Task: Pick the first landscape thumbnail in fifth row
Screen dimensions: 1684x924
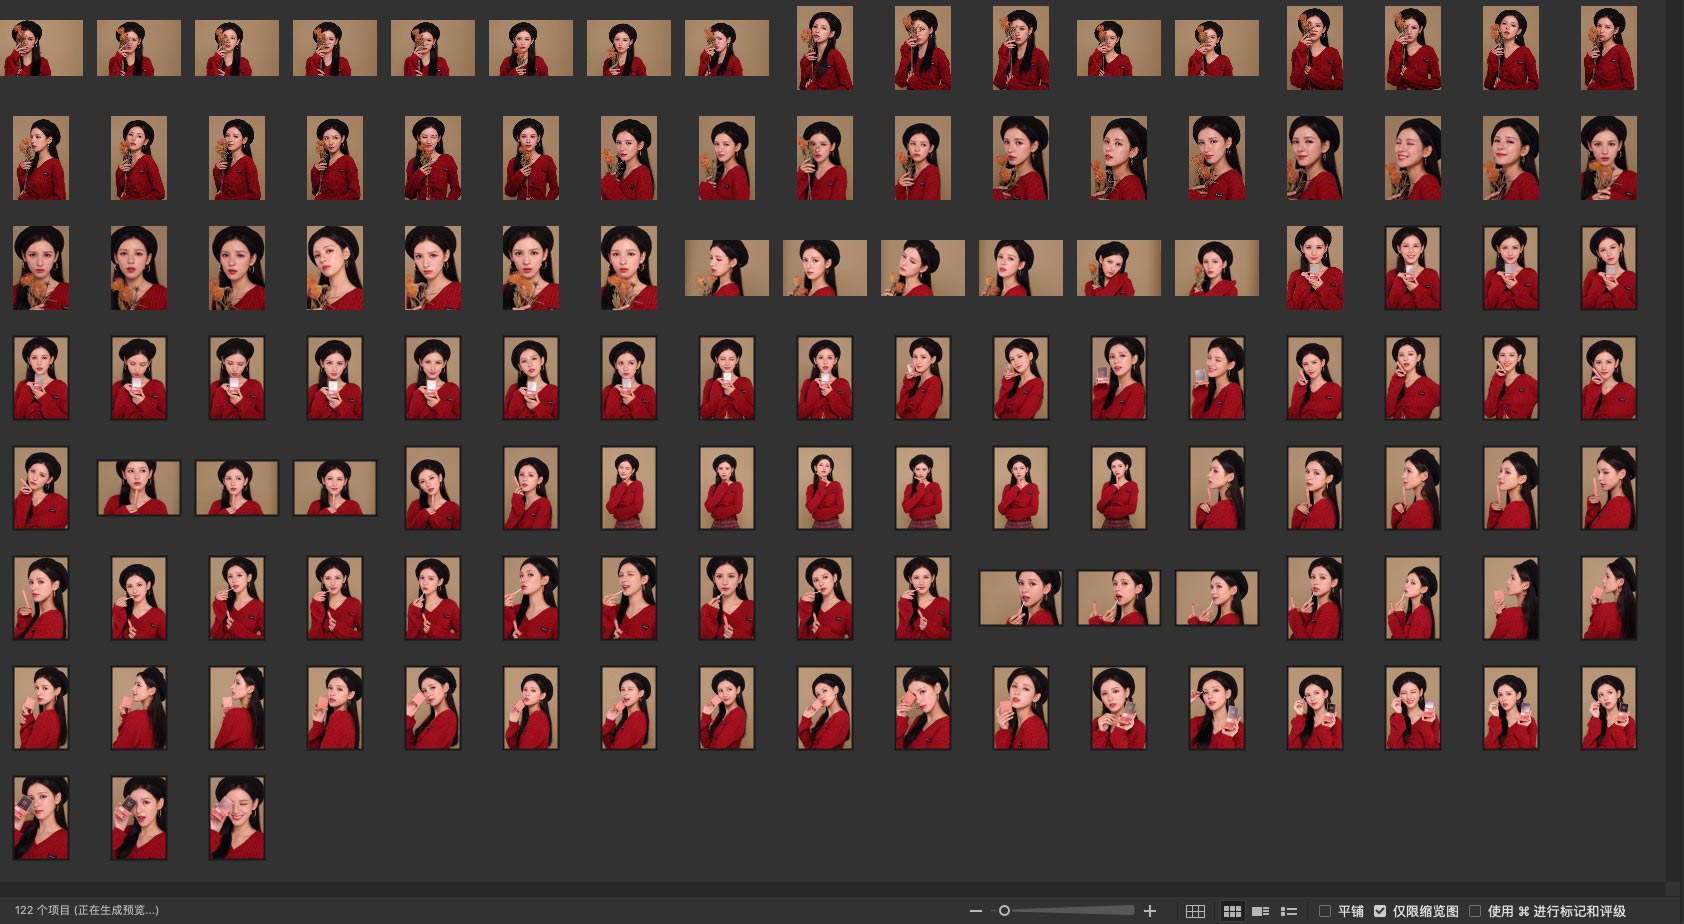Action: [x=139, y=488]
